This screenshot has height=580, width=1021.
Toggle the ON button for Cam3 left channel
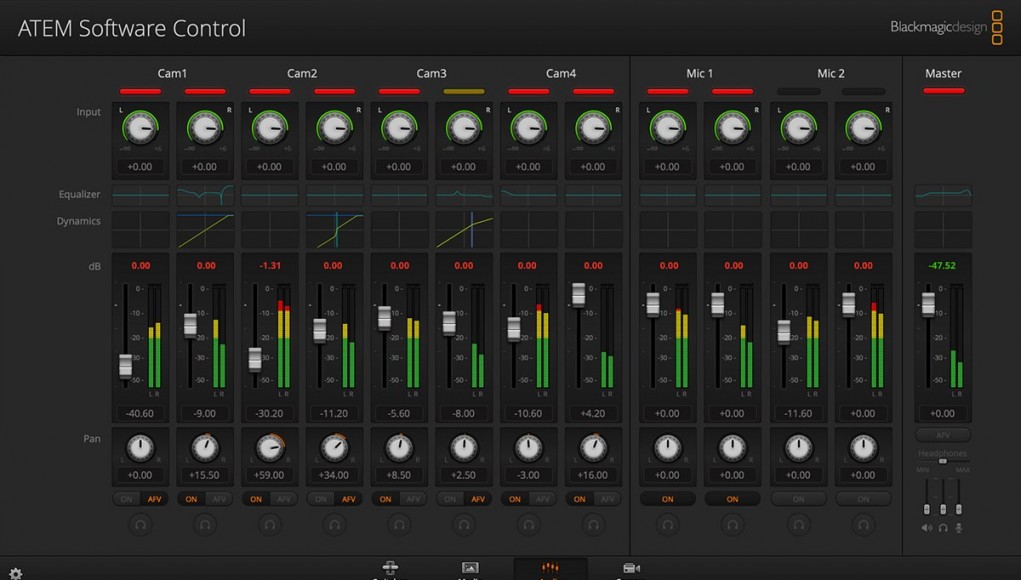click(x=385, y=499)
